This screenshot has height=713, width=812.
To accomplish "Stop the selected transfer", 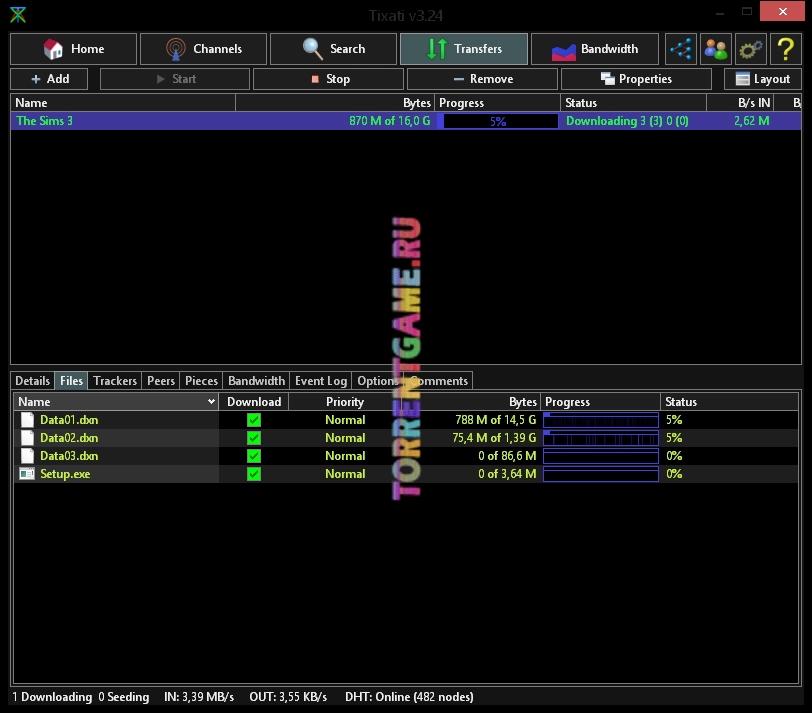I will pyautogui.click(x=328, y=79).
